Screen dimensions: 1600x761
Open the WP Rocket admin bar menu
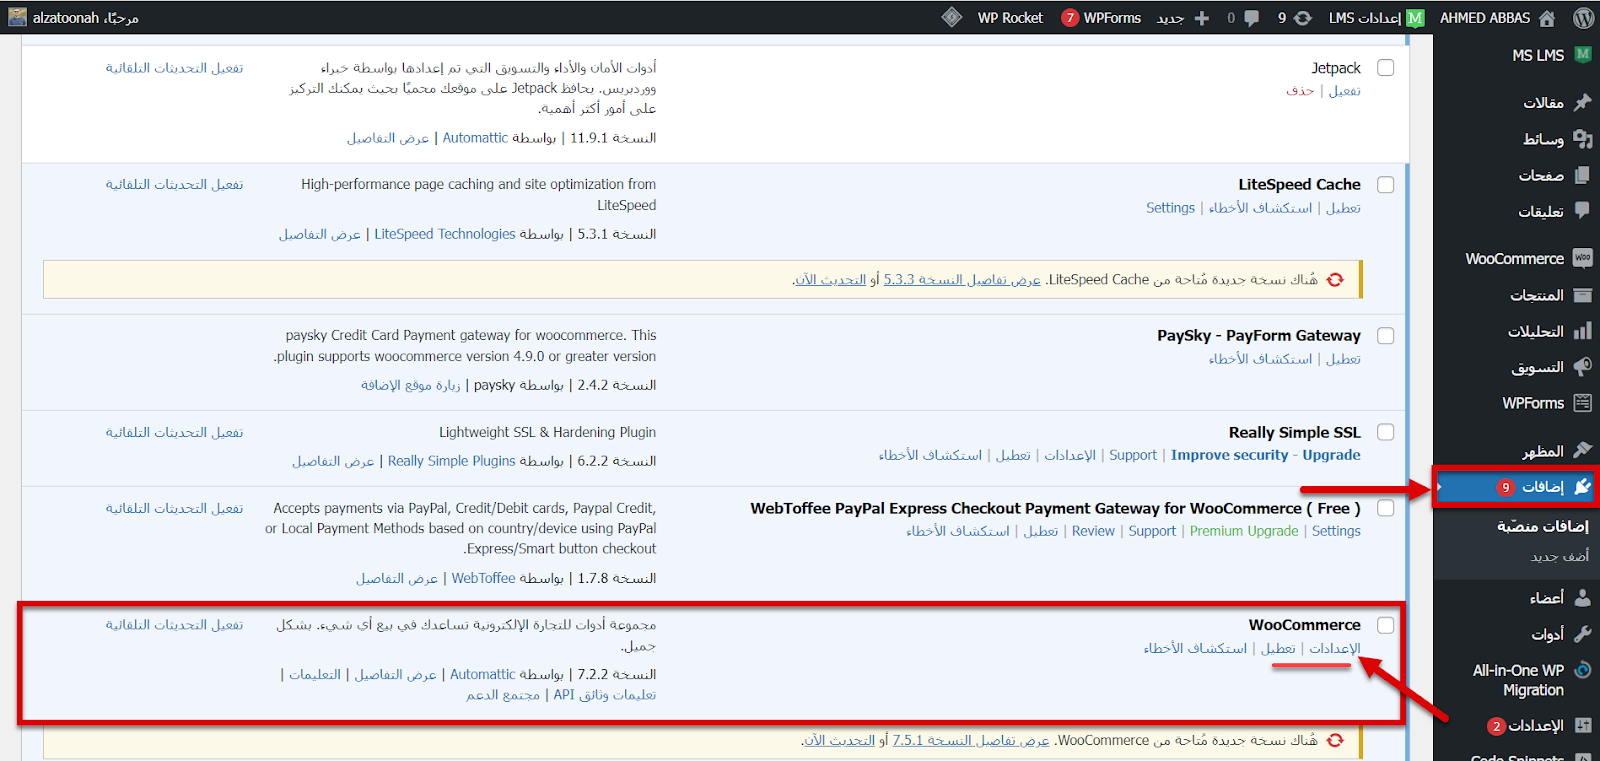1010,18
